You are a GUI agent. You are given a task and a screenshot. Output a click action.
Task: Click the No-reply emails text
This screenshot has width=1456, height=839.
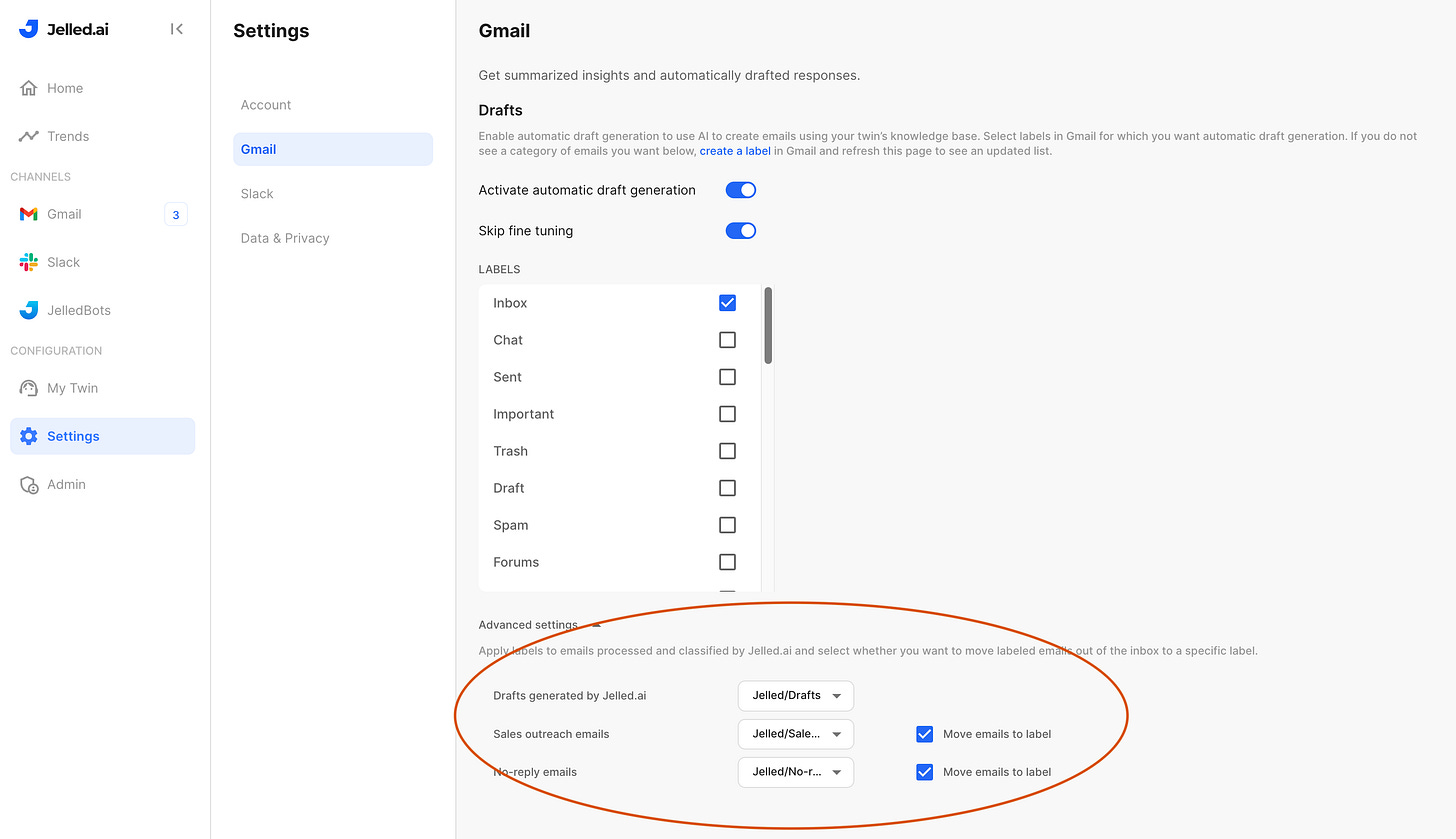click(535, 772)
